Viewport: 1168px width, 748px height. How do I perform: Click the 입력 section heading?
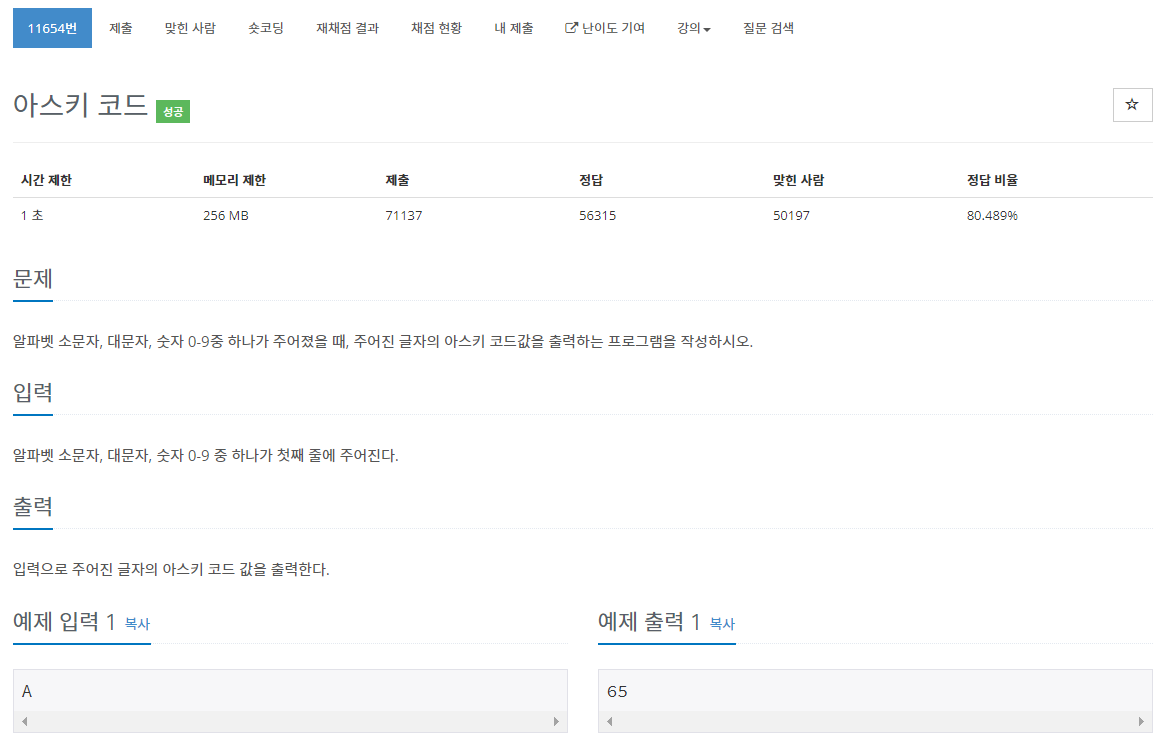[x=33, y=393]
